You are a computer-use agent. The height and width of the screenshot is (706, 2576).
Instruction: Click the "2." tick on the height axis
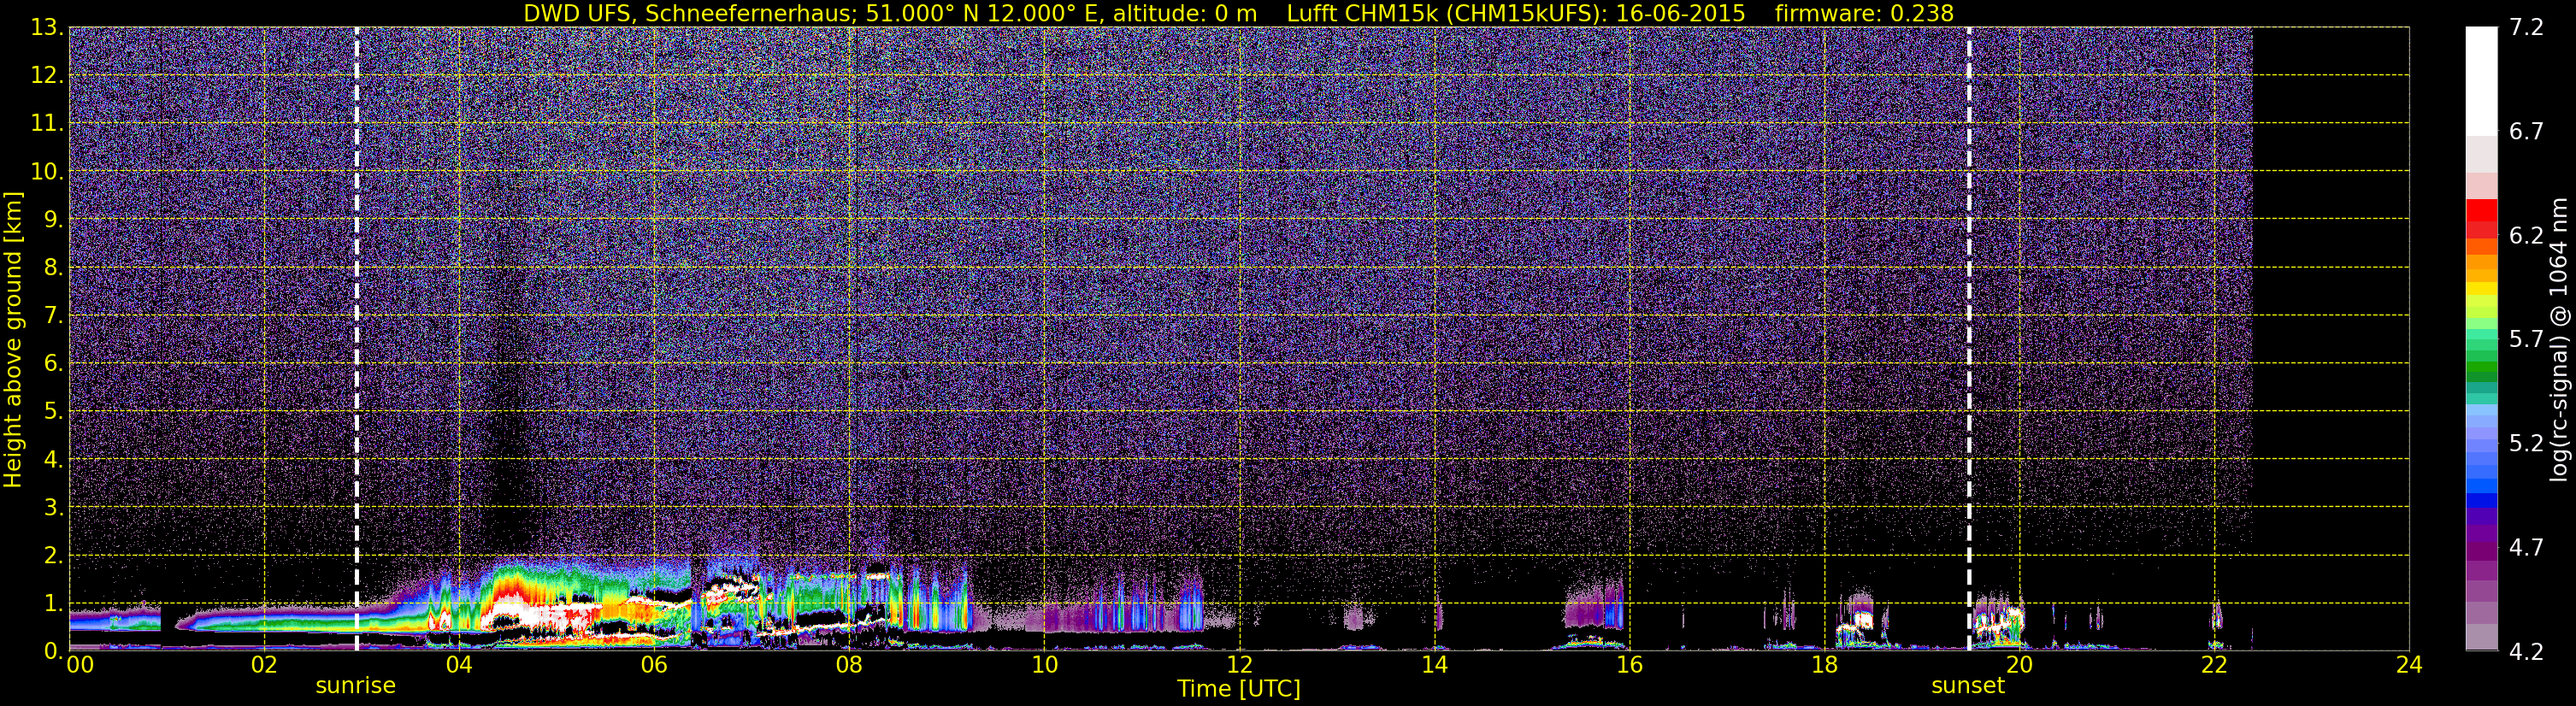54,556
